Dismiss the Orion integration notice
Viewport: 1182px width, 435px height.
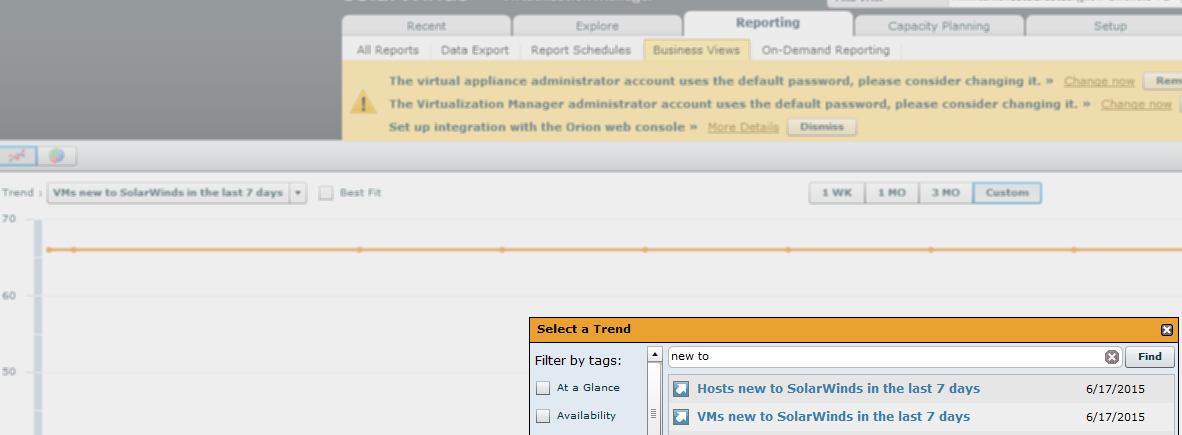[x=822, y=127]
